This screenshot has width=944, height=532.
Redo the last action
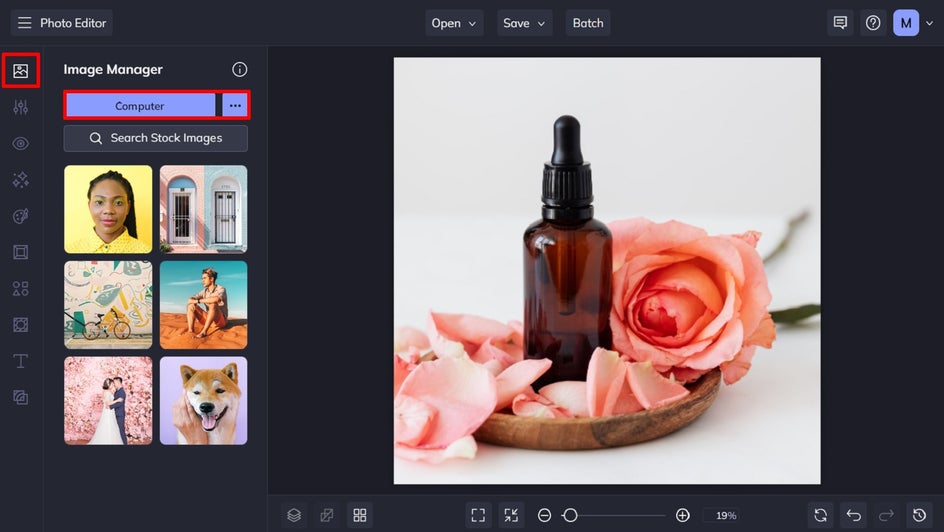(x=886, y=515)
